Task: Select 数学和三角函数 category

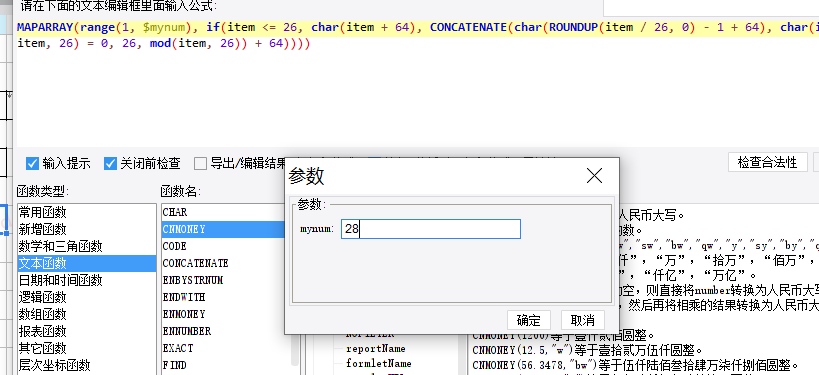Action: click(87, 247)
